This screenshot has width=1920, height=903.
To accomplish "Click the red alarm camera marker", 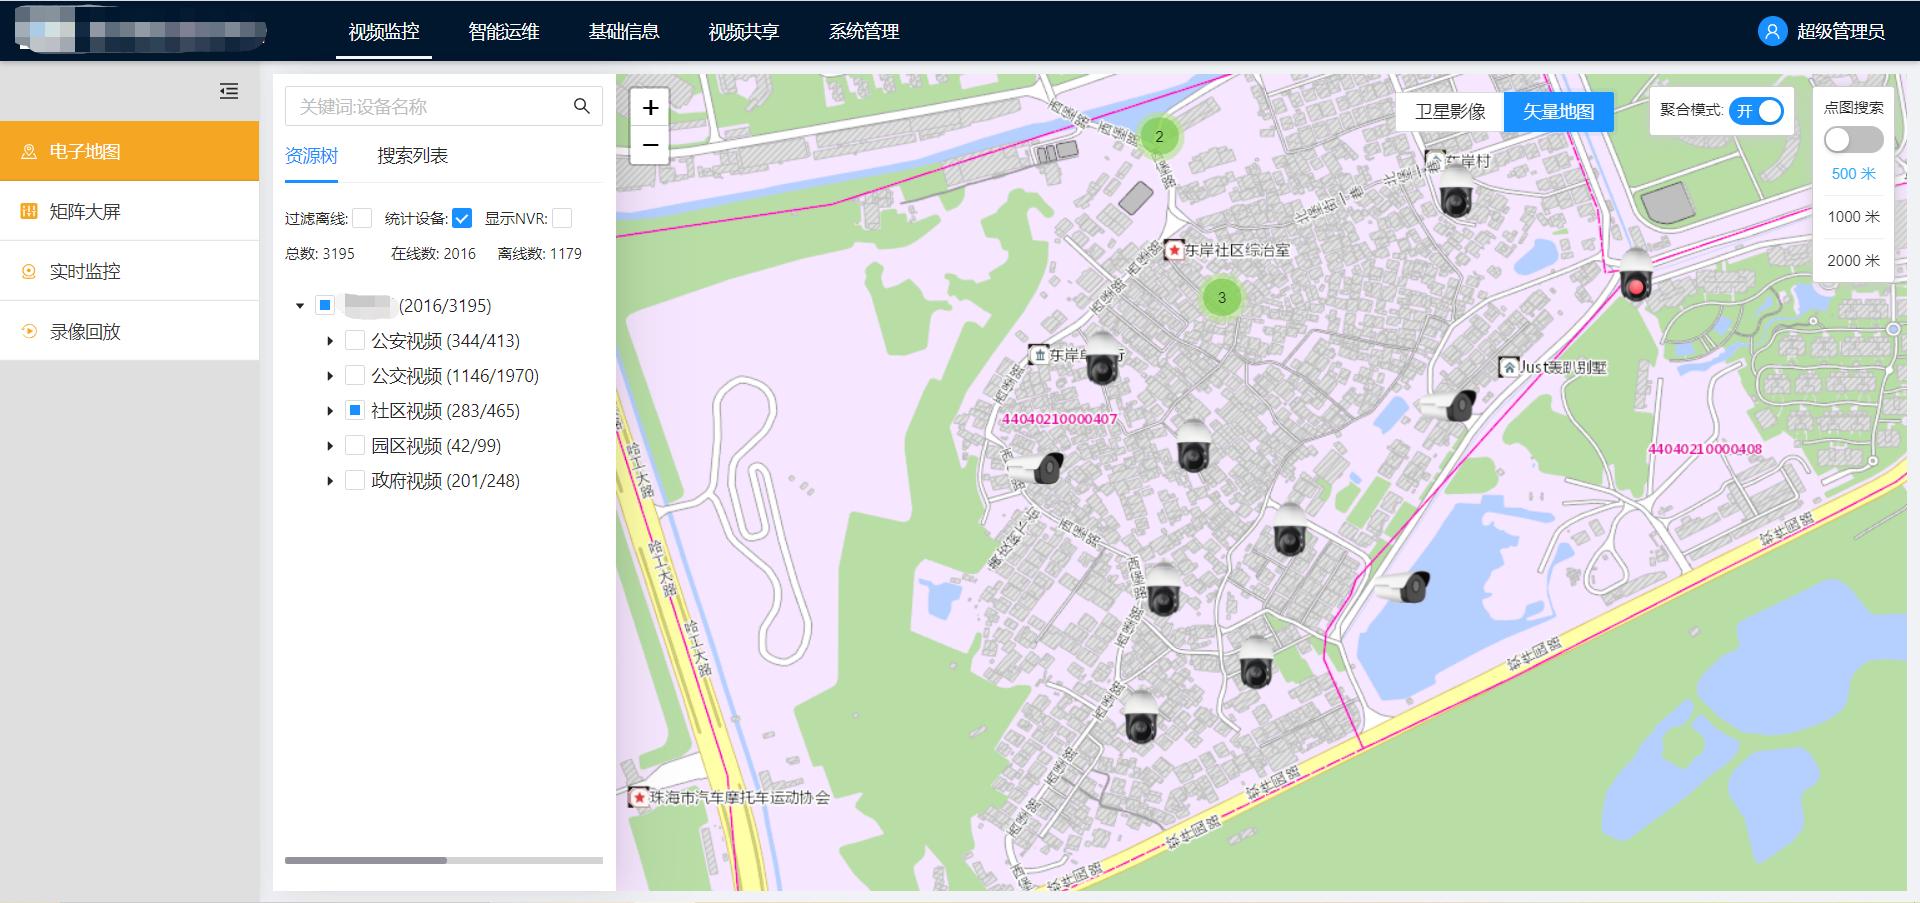I will coord(1635,278).
